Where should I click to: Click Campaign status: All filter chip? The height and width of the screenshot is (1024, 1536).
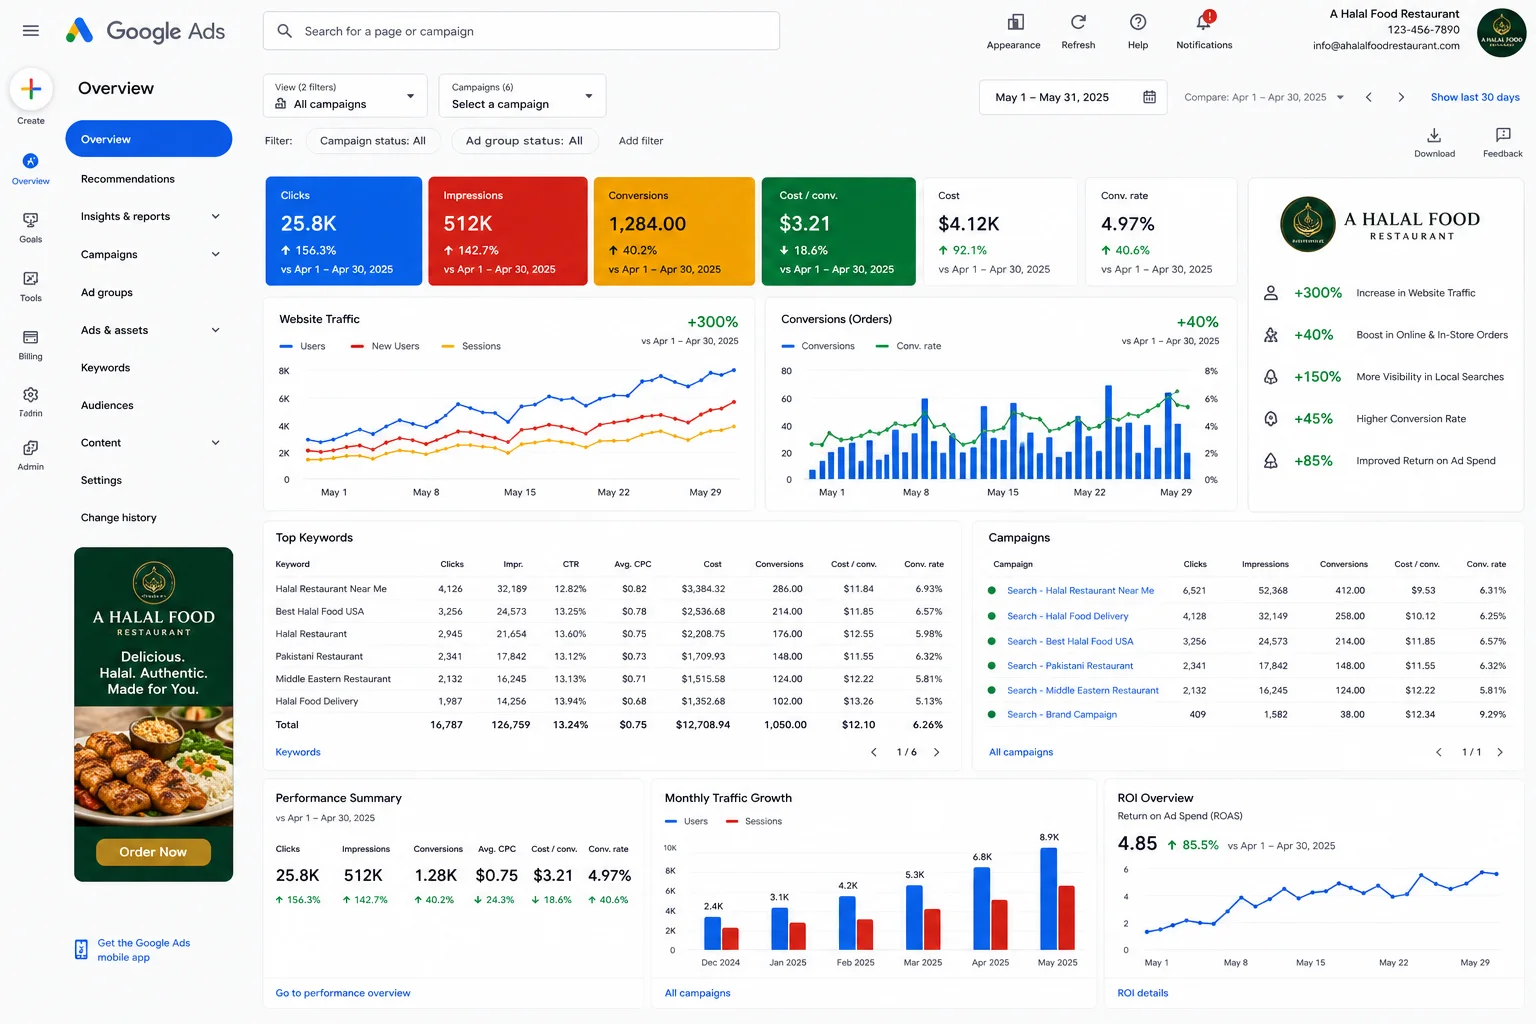click(x=373, y=141)
